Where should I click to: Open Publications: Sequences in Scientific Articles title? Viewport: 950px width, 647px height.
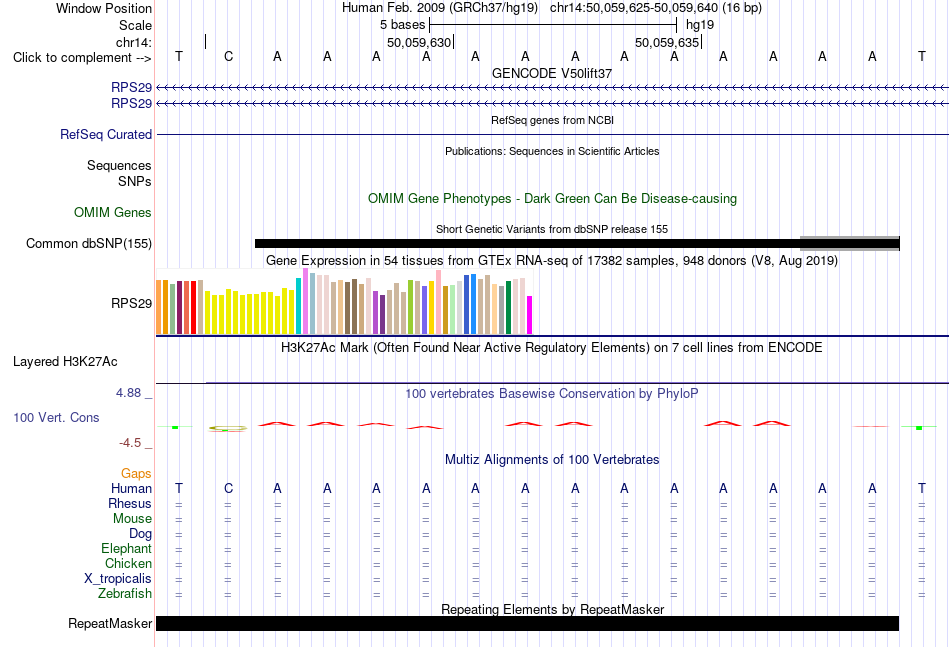point(552,151)
